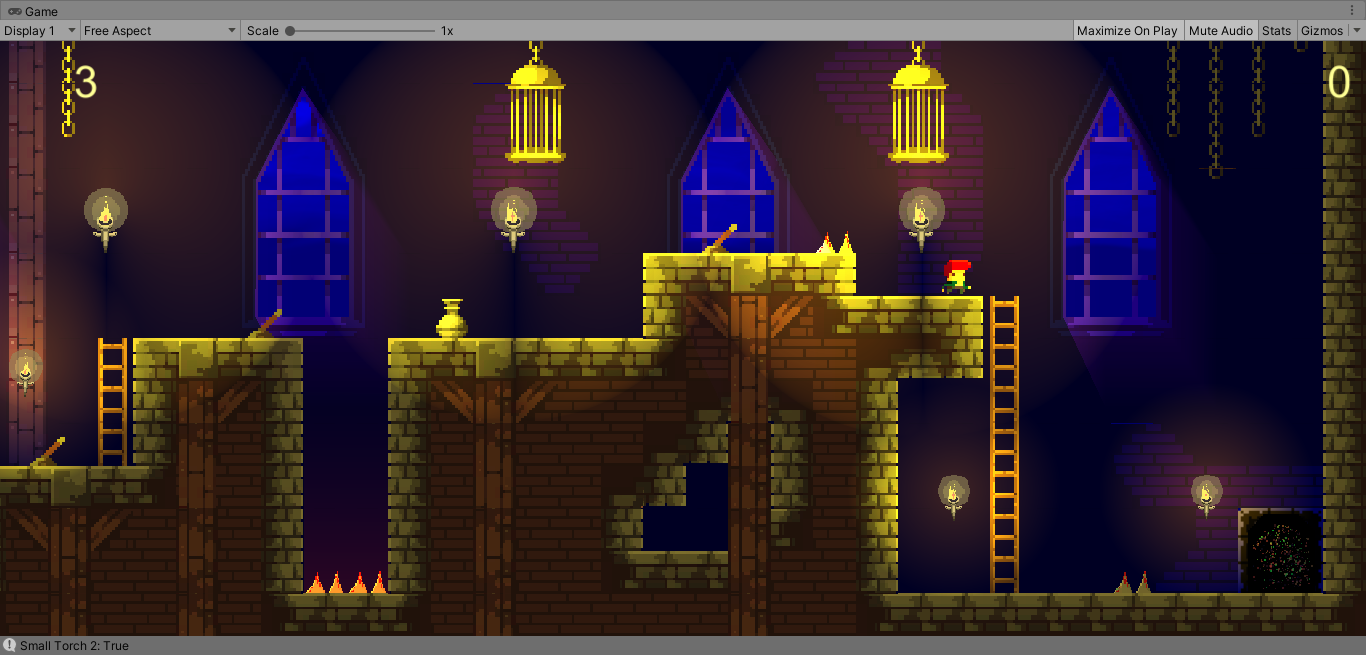Screen dimensions: 1366x655
Task: Set zoom with the Scale slider handle
Action: pos(289,30)
